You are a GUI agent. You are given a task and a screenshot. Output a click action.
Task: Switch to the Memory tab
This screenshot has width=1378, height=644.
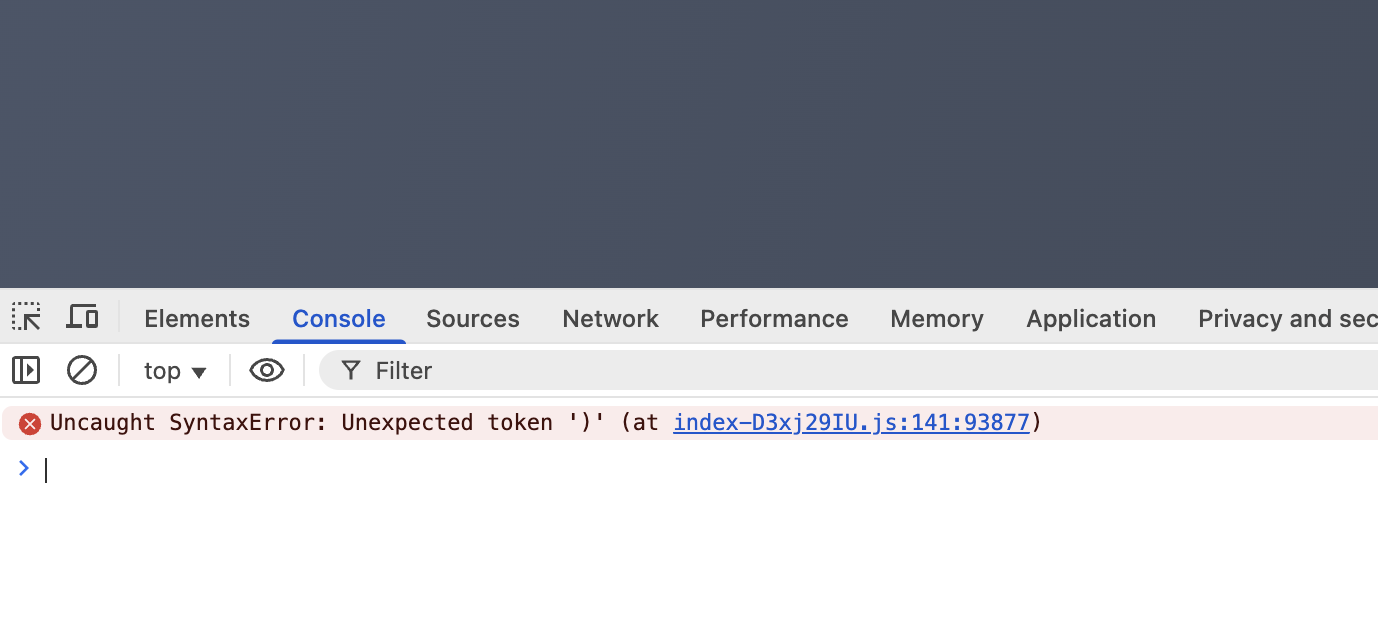pos(936,319)
